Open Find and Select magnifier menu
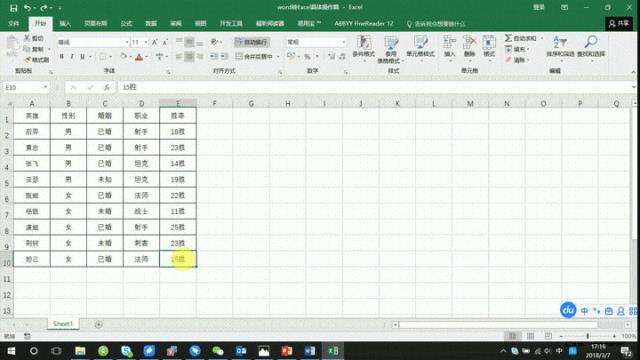 (x=591, y=48)
